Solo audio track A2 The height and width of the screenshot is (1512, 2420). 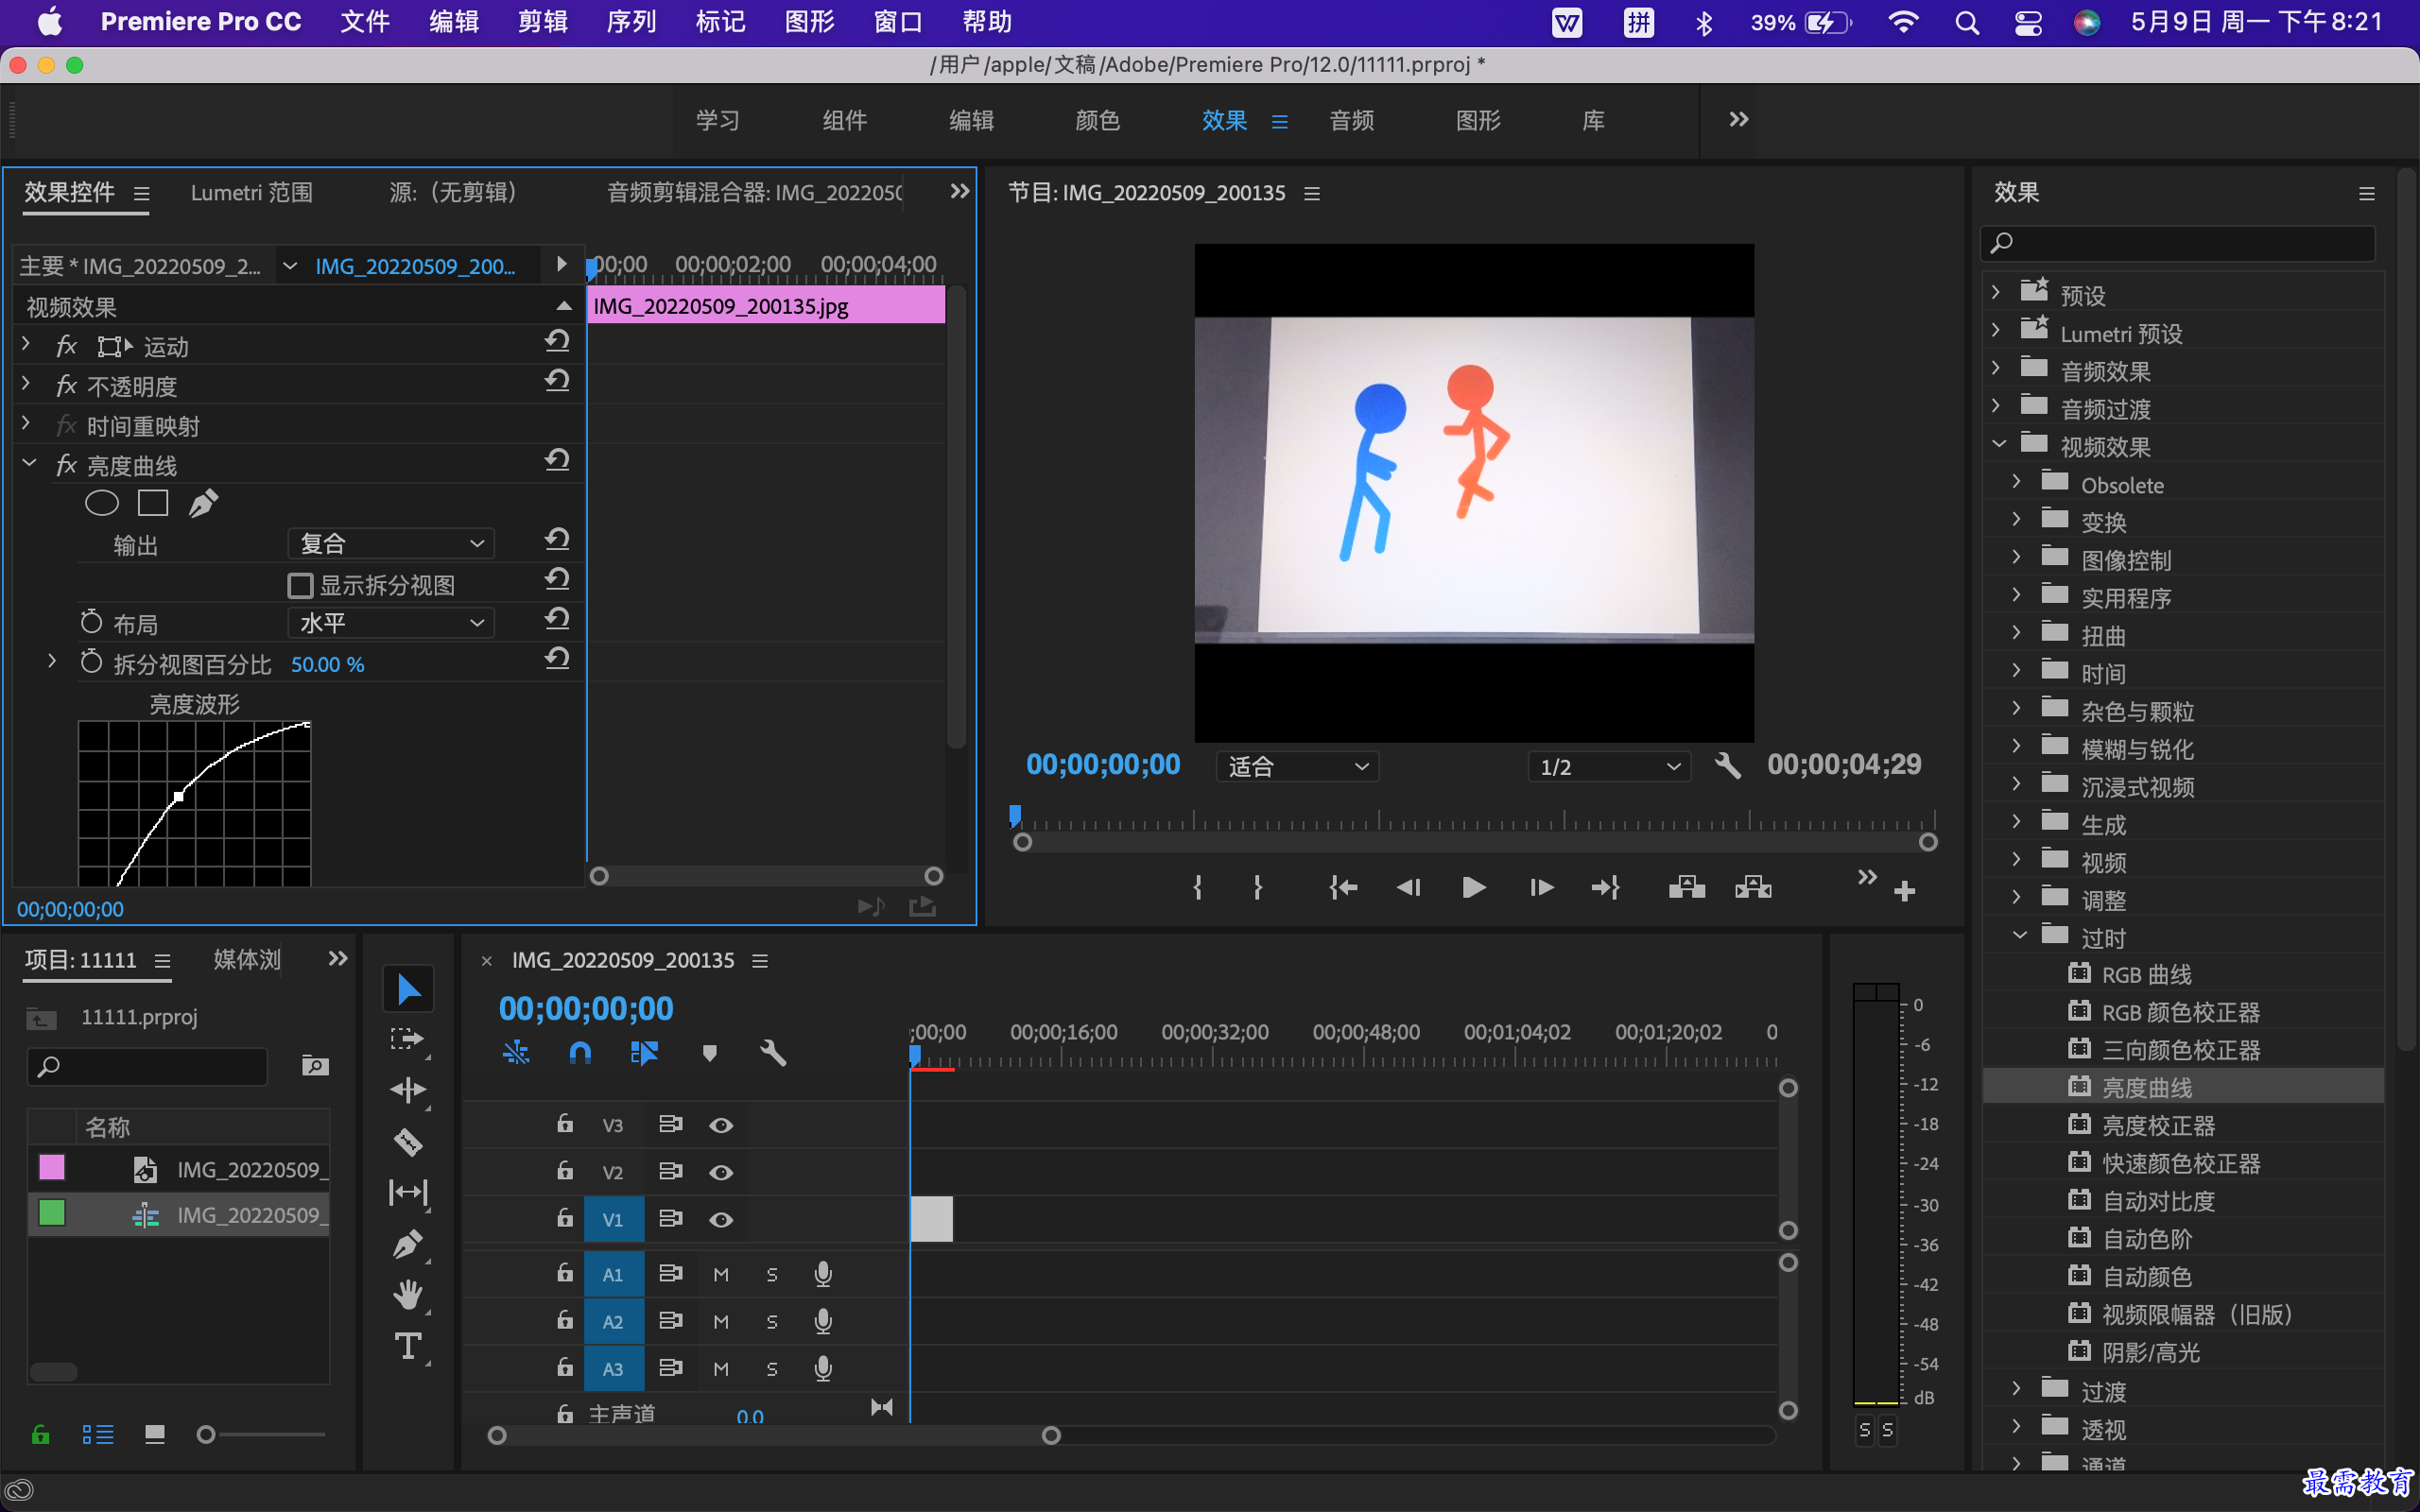[x=771, y=1322]
